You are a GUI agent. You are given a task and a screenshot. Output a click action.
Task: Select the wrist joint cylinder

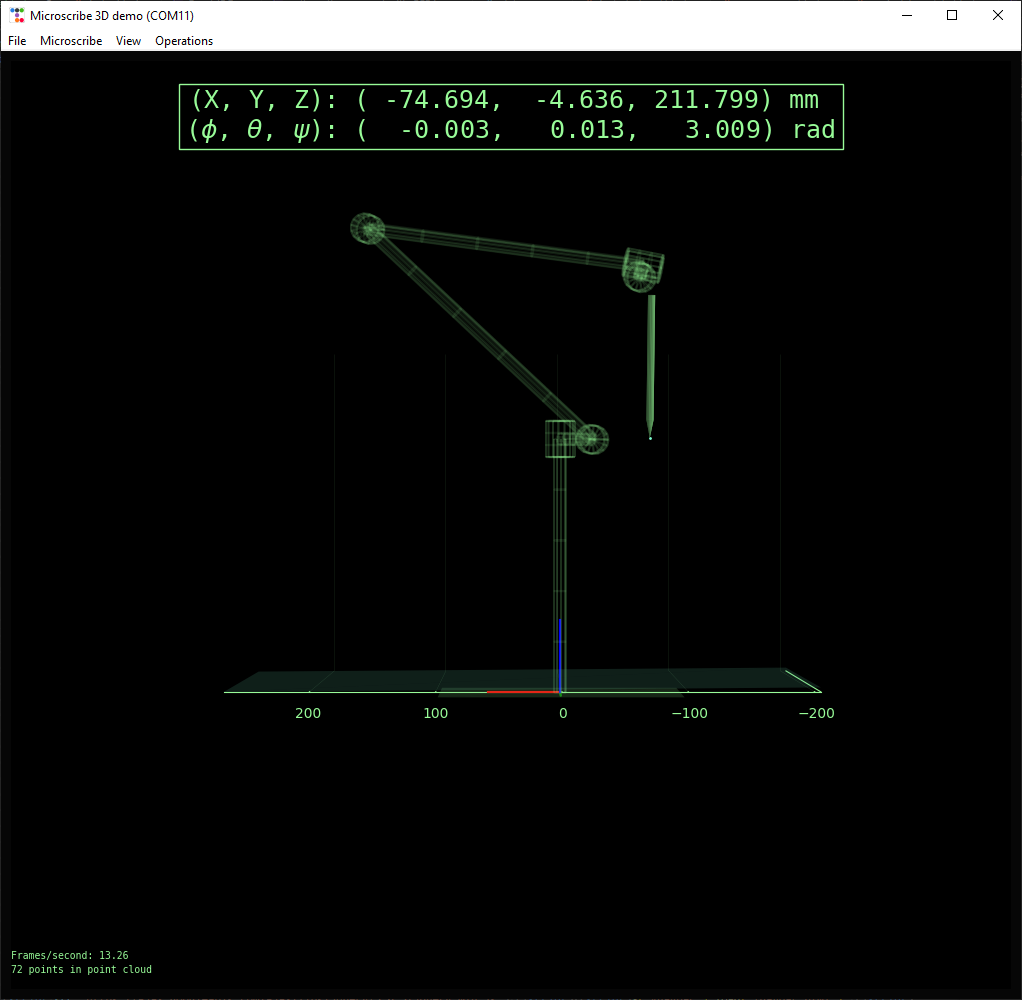coord(642,269)
